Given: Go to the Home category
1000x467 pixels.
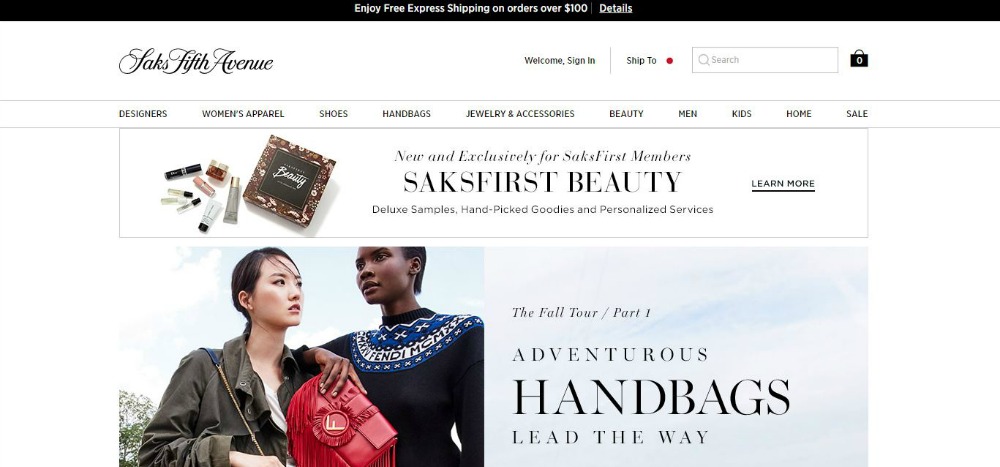Looking at the screenshot, I should tap(798, 114).
